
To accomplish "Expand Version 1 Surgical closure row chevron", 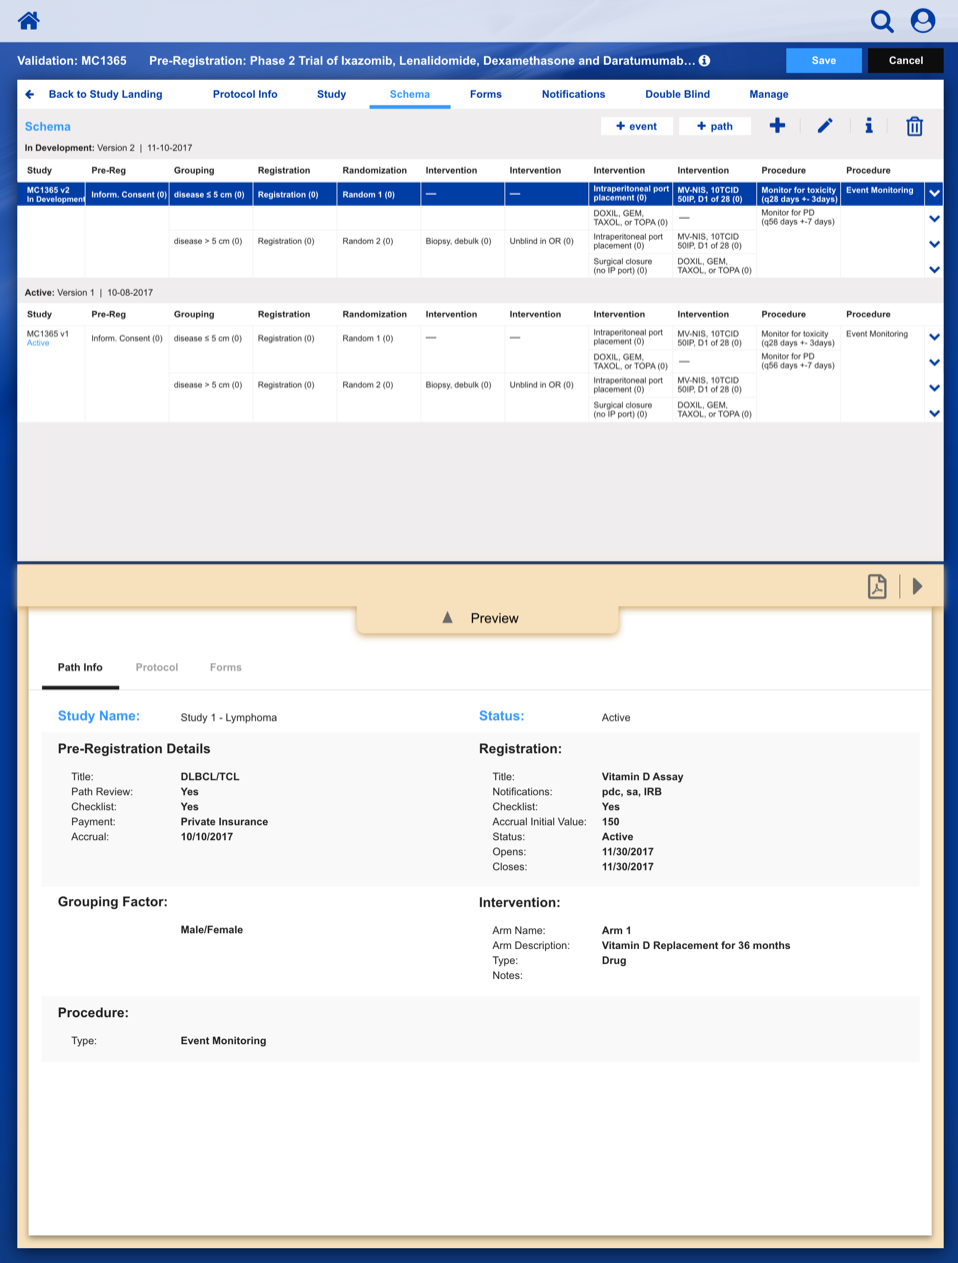I will pos(934,413).
